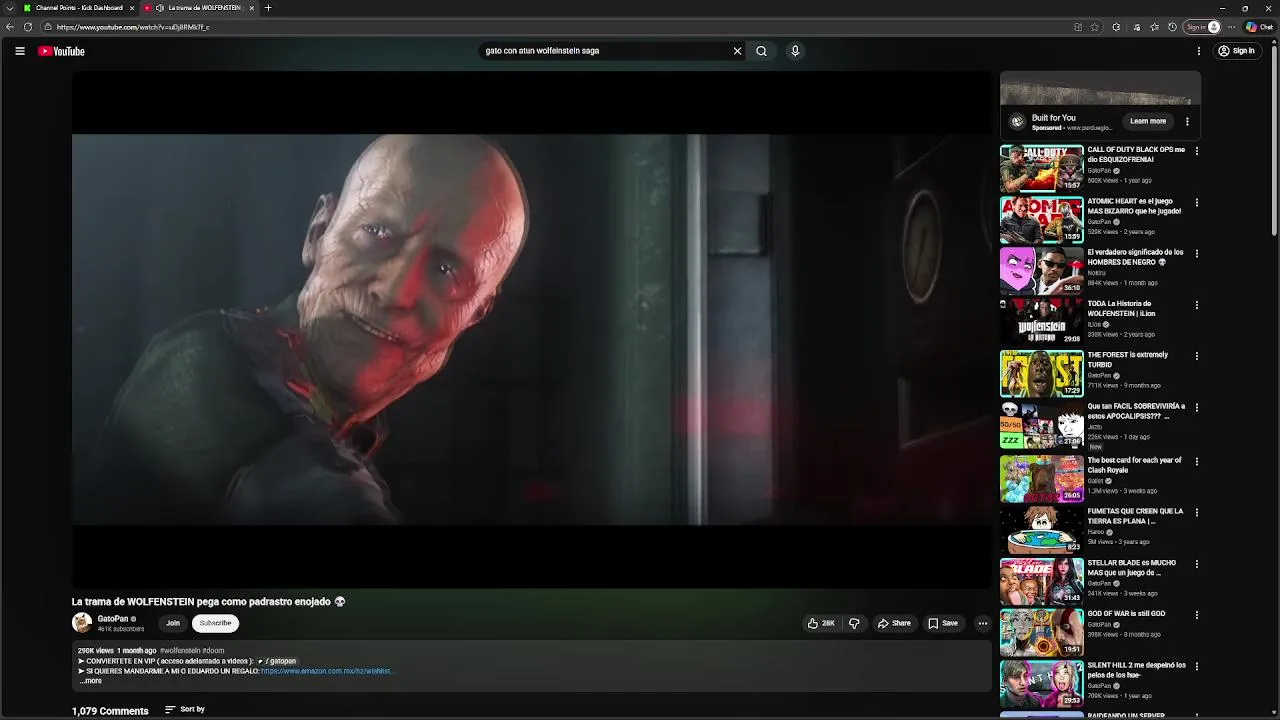The width and height of the screenshot is (1280, 720).
Task: Close the WOLFENSTEIN YouTube tab
Action: 251,8
